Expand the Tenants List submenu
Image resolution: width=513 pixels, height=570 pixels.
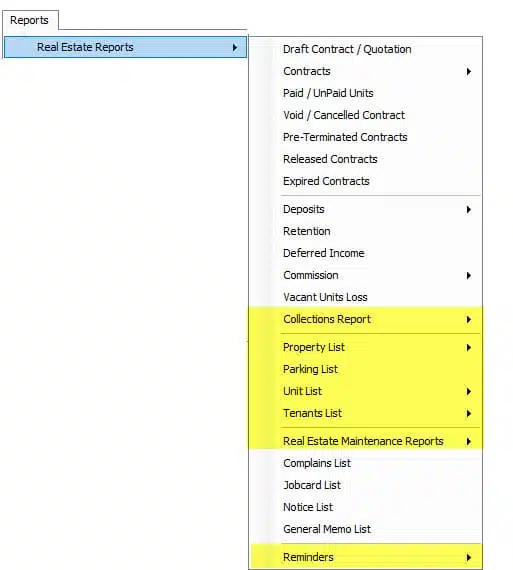point(365,413)
